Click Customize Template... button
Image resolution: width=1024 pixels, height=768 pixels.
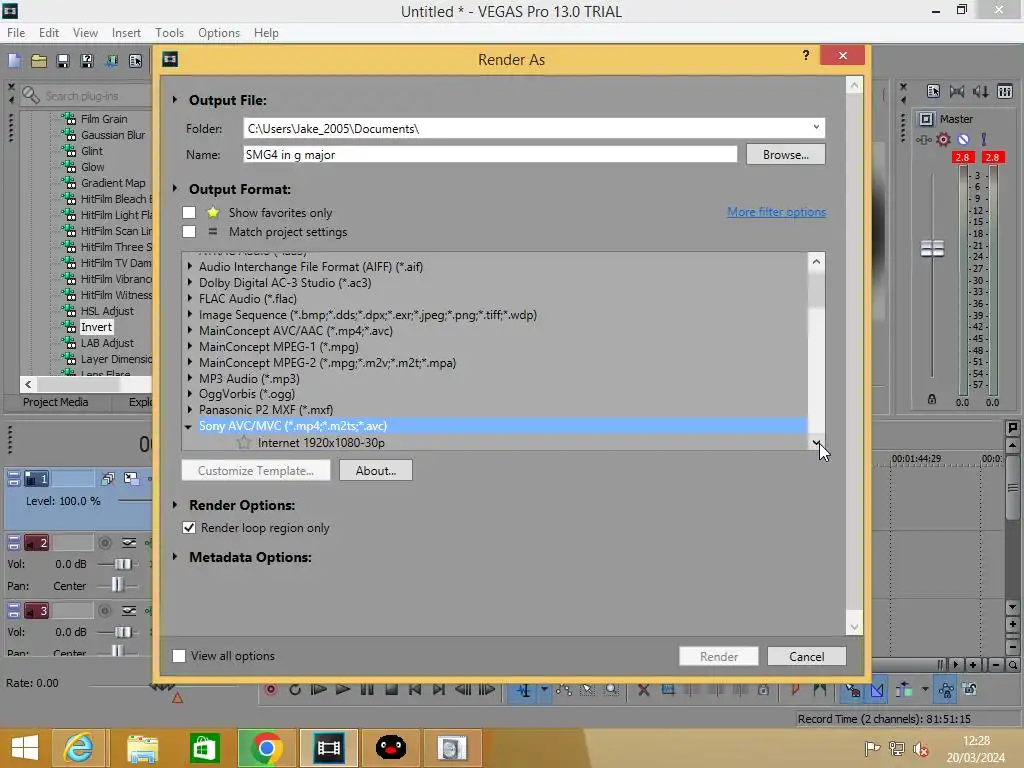255,470
